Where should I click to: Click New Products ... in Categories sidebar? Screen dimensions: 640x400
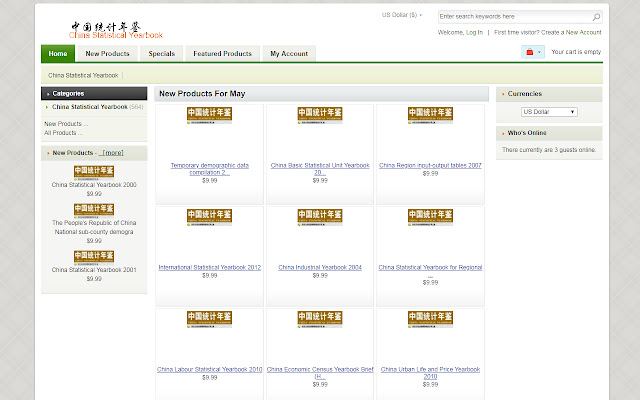coord(66,124)
